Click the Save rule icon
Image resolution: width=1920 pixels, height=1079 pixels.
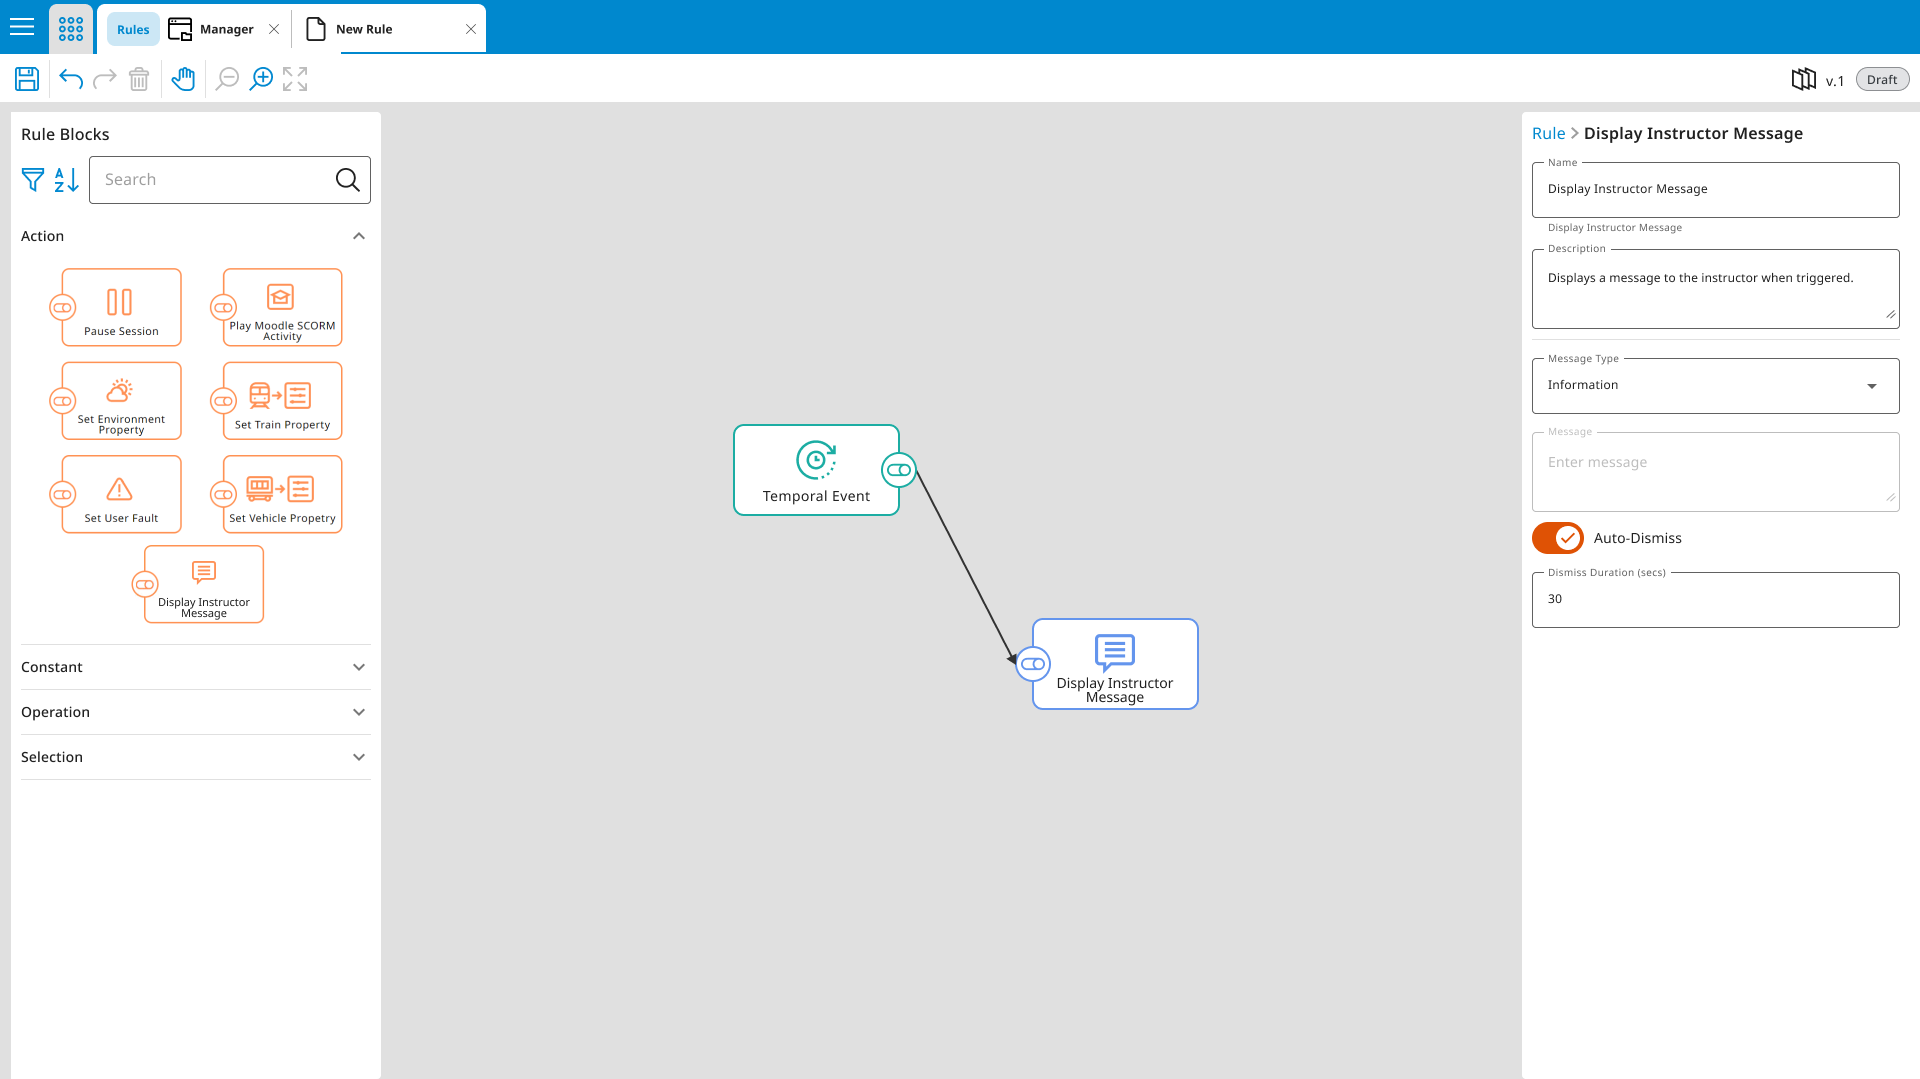[27, 79]
